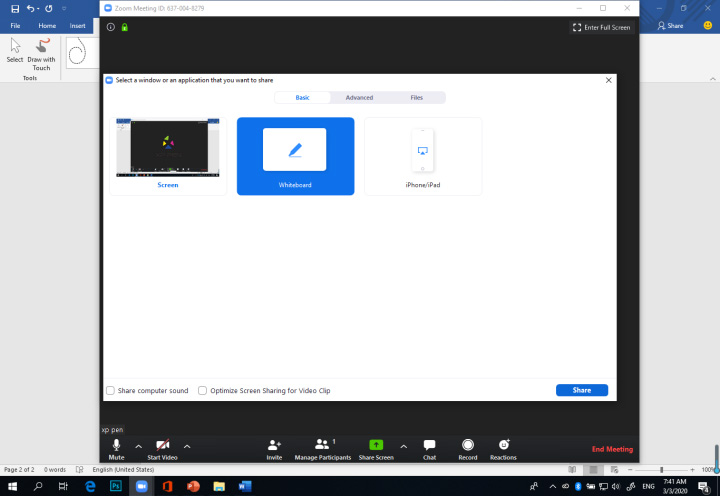Screen dimensions: 720x496
Task: Expand audio options arrow next to Mute
Action: coord(139,446)
